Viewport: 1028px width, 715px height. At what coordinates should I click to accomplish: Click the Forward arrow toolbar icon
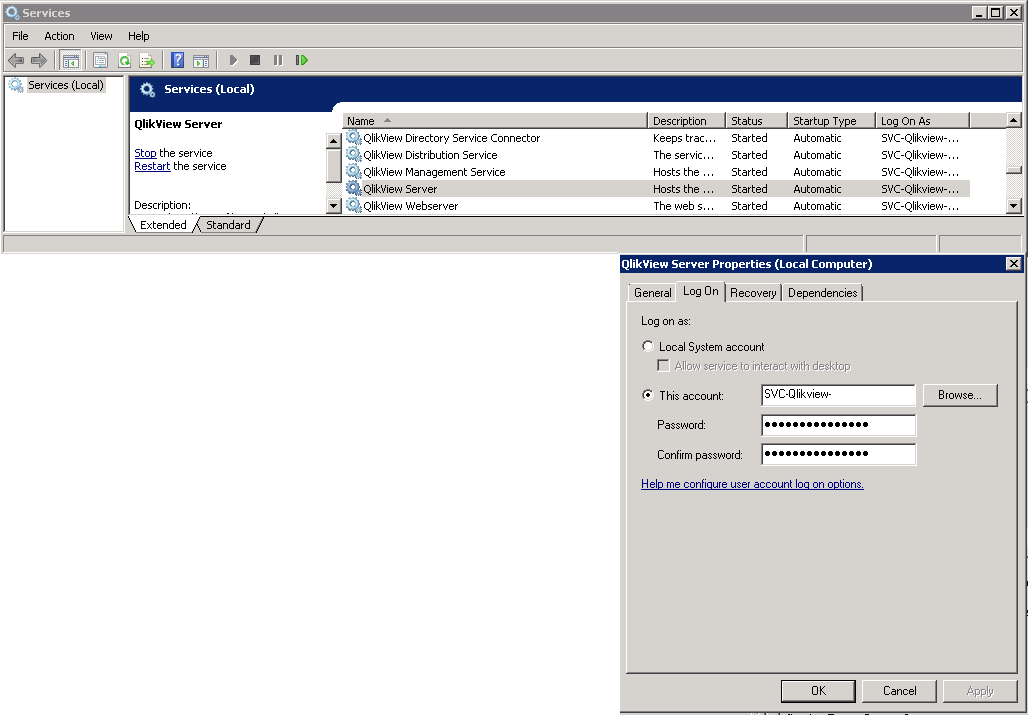pos(39,60)
